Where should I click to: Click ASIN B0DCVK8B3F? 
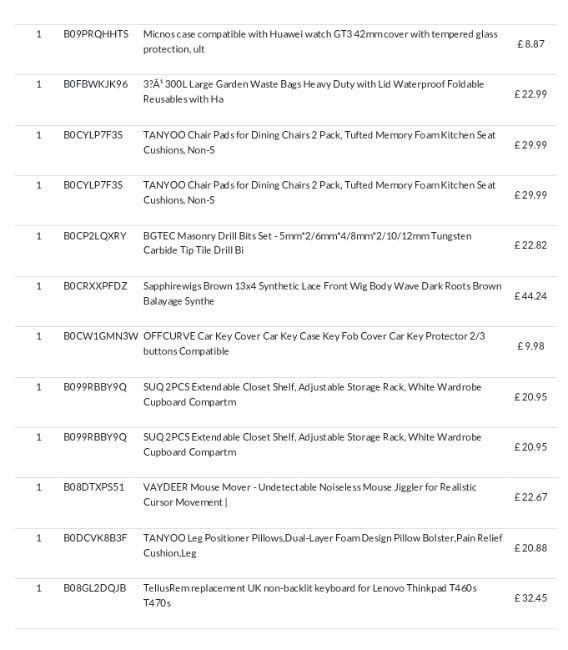[95, 538]
